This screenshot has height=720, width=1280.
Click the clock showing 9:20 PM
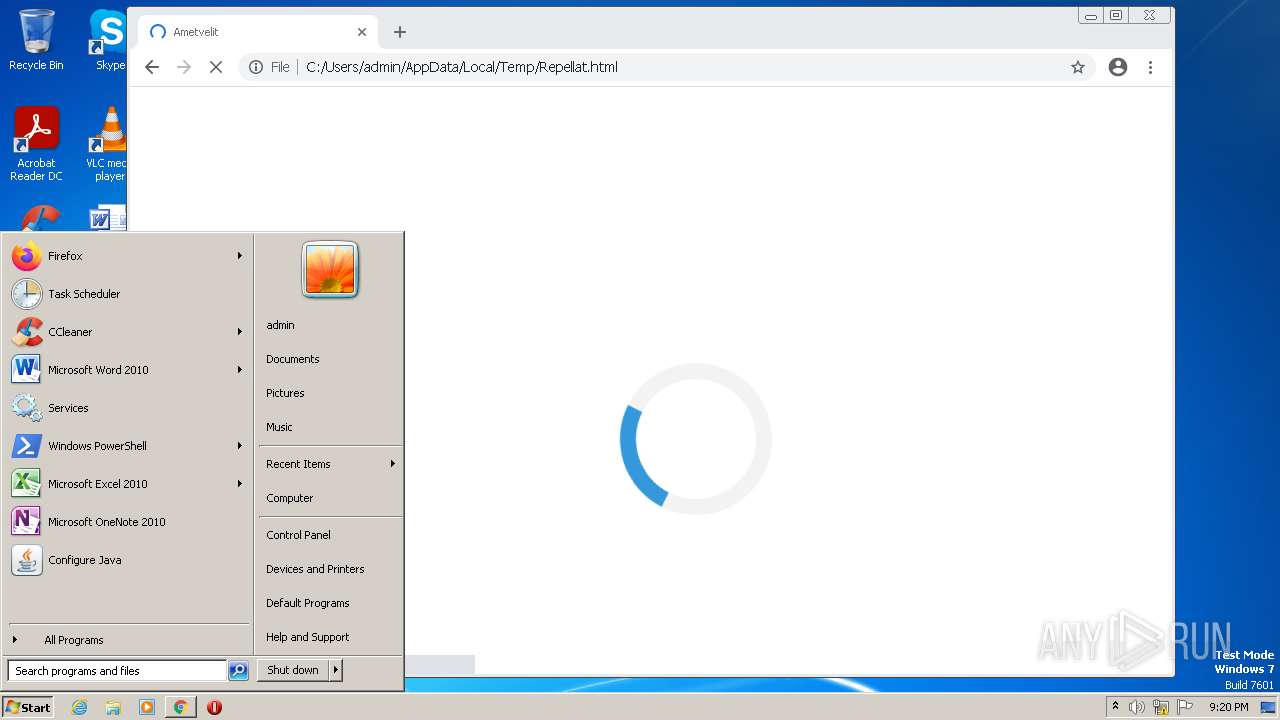tap(1228, 707)
